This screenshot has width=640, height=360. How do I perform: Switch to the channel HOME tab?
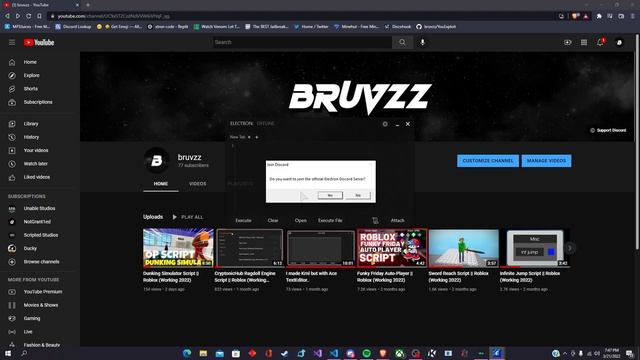pyautogui.click(x=161, y=184)
